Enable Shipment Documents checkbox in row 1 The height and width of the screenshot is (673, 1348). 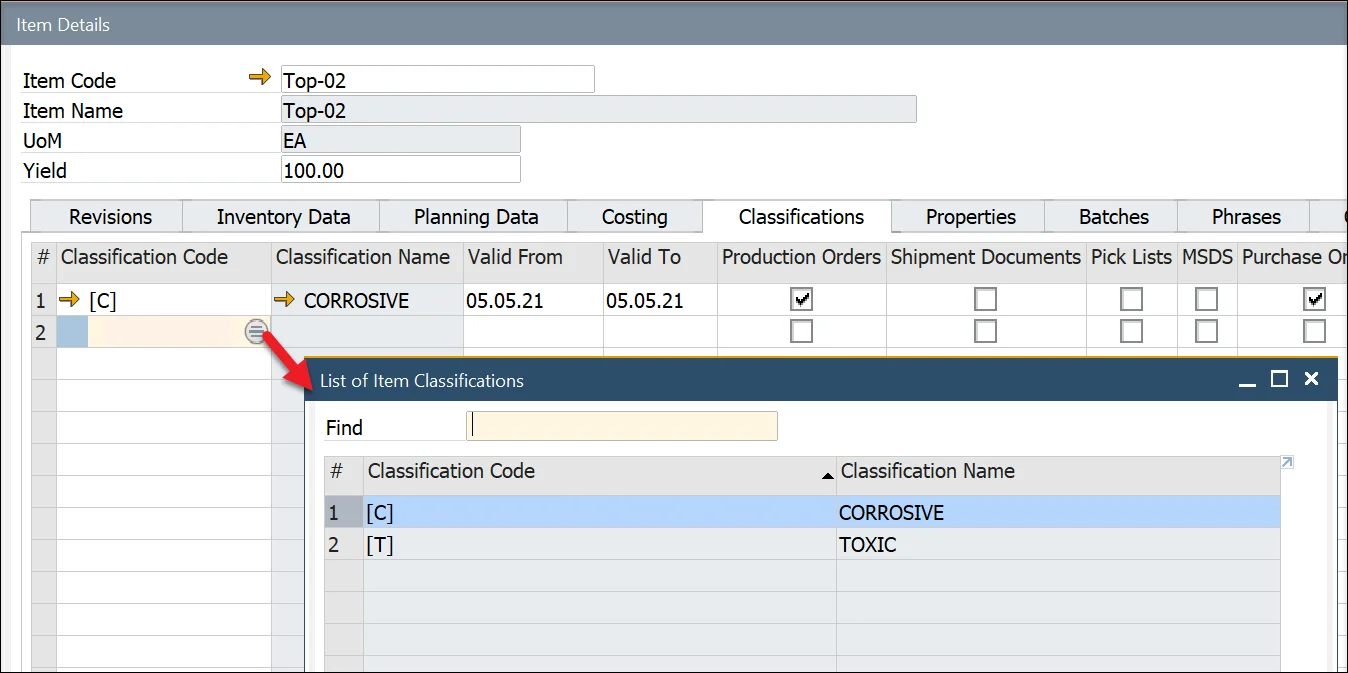pyautogui.click(x=985, y=298)
